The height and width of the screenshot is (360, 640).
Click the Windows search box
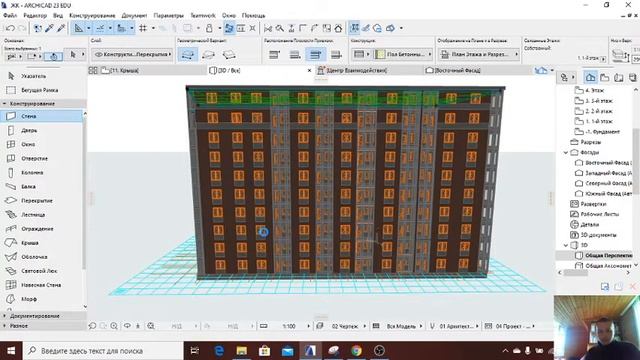coord(103,351)
